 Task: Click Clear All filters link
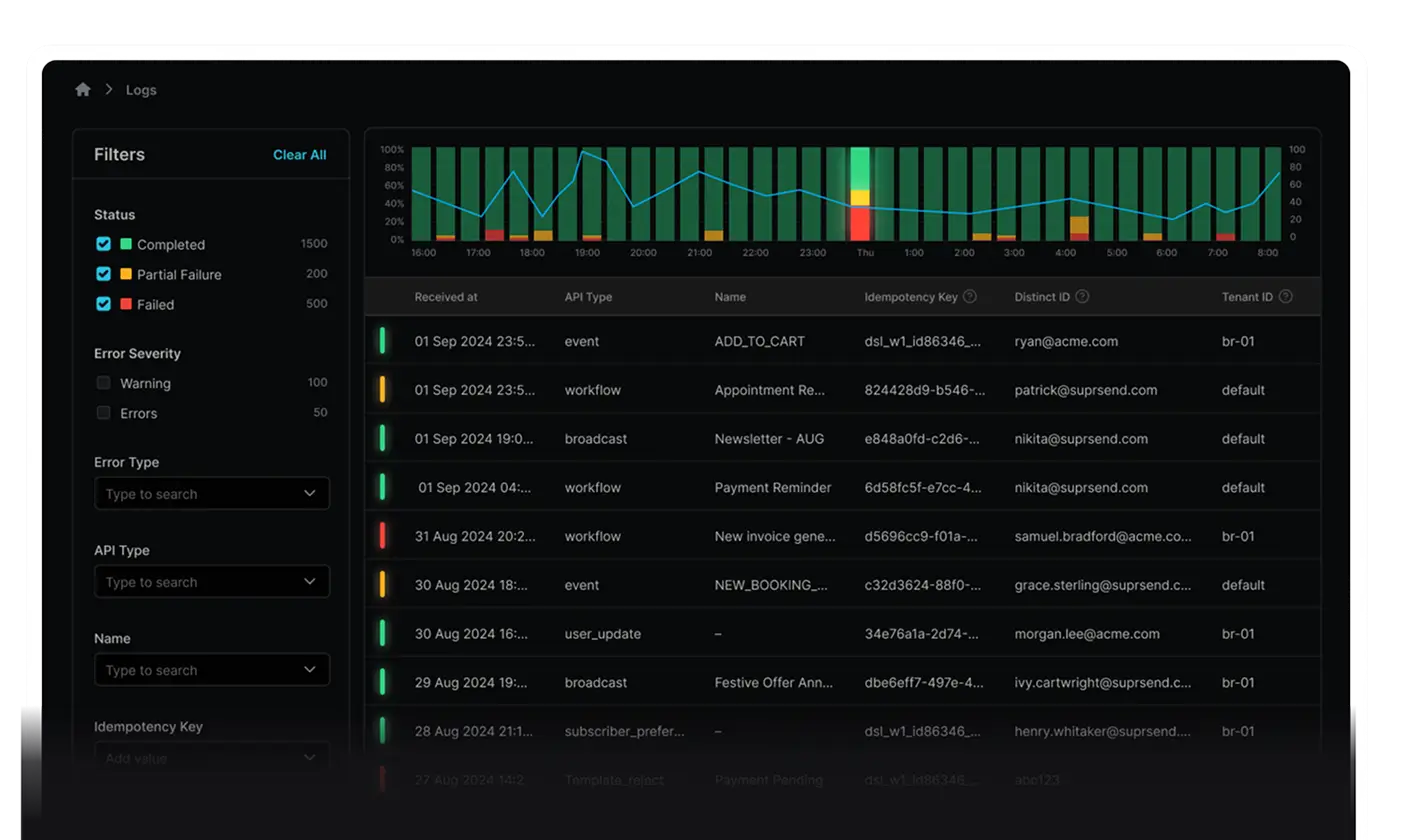click(300, 155)
